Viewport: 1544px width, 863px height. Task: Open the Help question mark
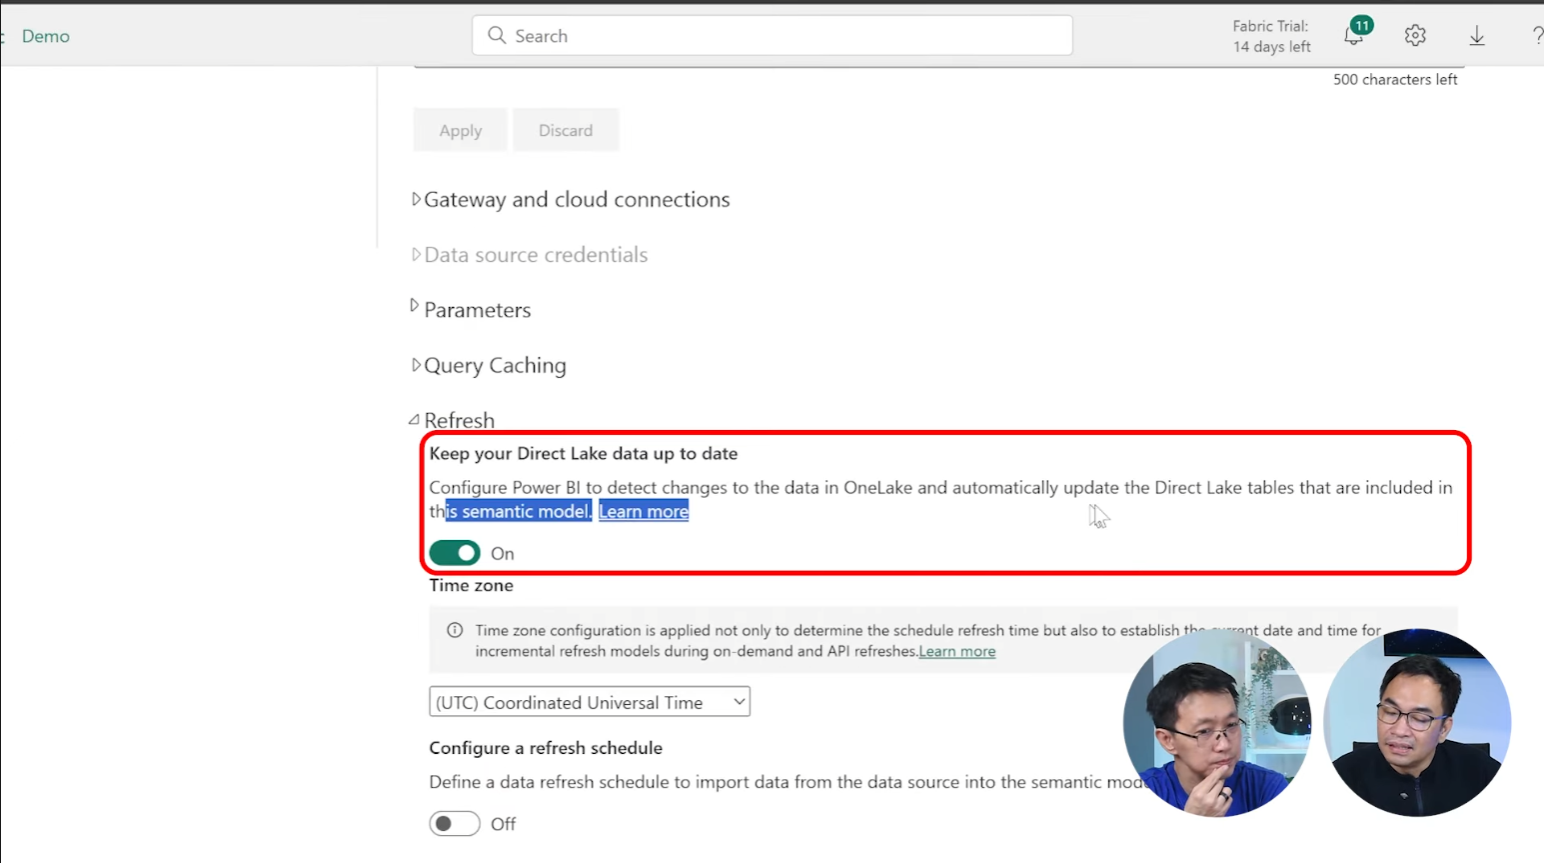[x=1538, y=35]
